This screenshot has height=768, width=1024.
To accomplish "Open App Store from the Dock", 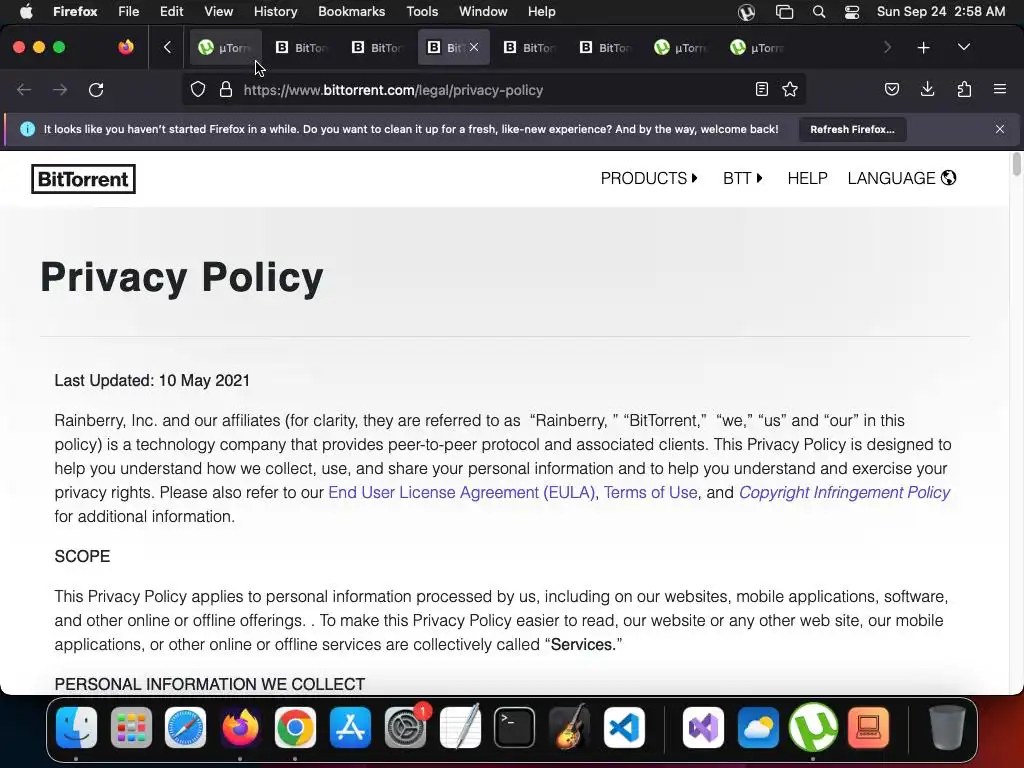I will pyautogui.click(x=350, y=728).
